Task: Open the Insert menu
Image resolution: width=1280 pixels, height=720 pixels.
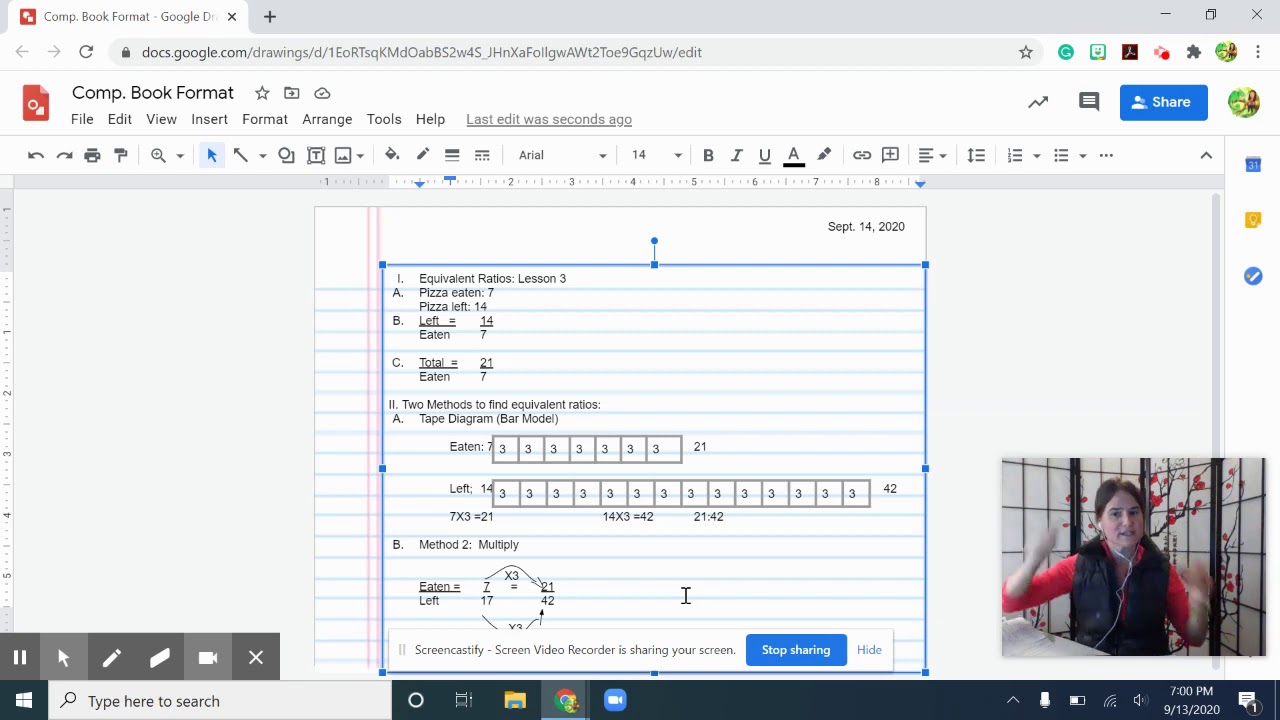Action: 209,119
